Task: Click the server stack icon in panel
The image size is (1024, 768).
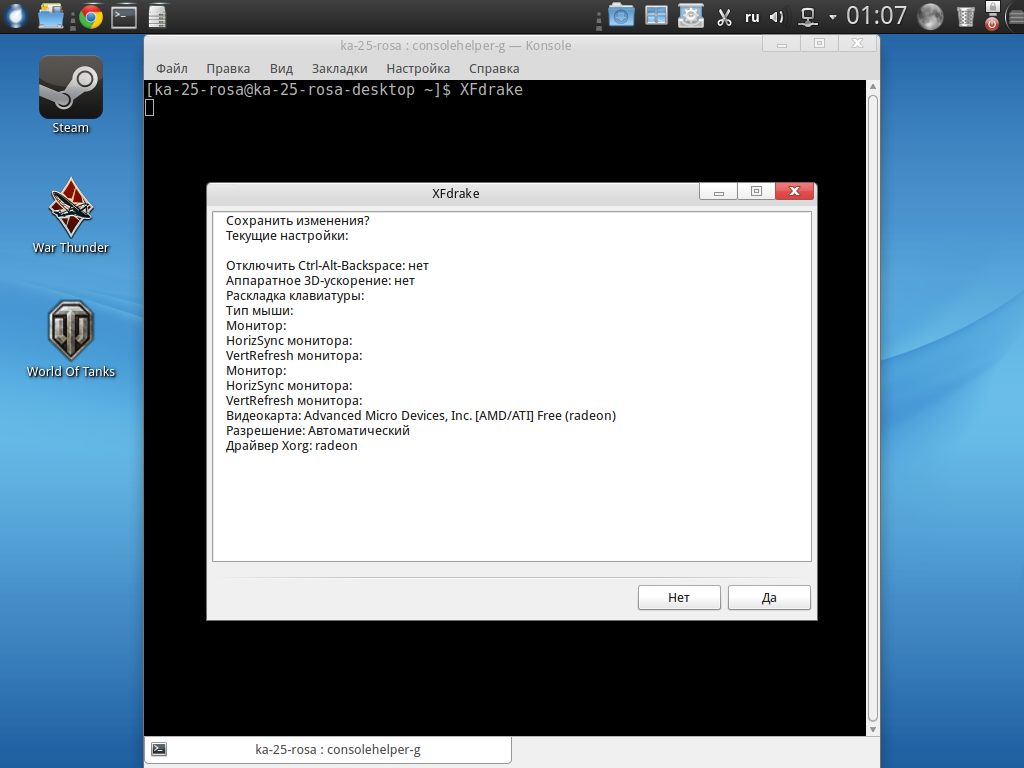Action: [x=157, y=16]
